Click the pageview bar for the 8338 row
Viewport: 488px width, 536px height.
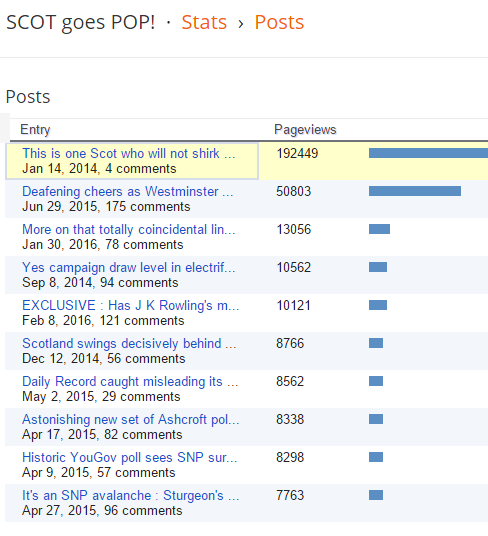pos(376,419)
